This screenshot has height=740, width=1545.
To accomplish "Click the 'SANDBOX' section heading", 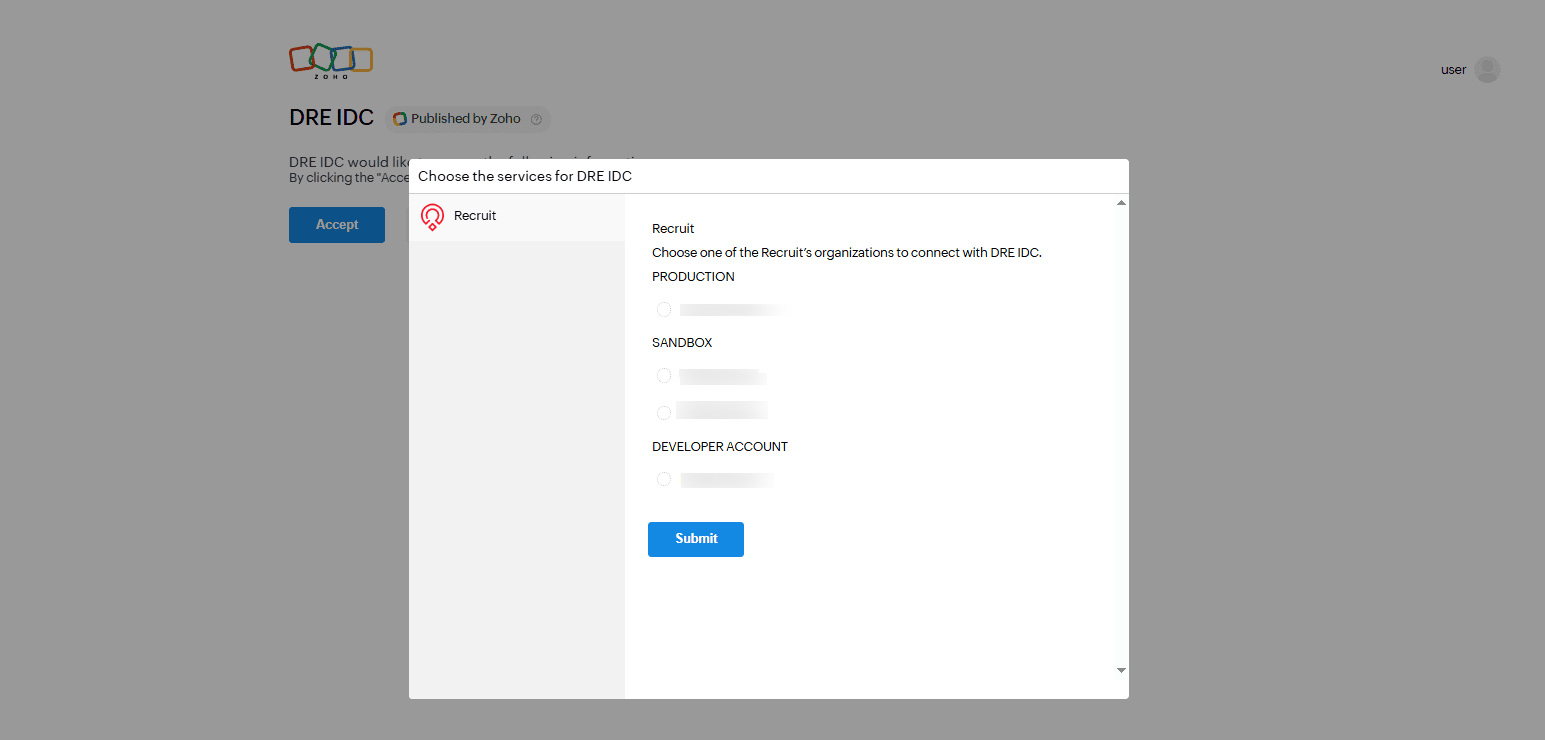I will 682,343.
